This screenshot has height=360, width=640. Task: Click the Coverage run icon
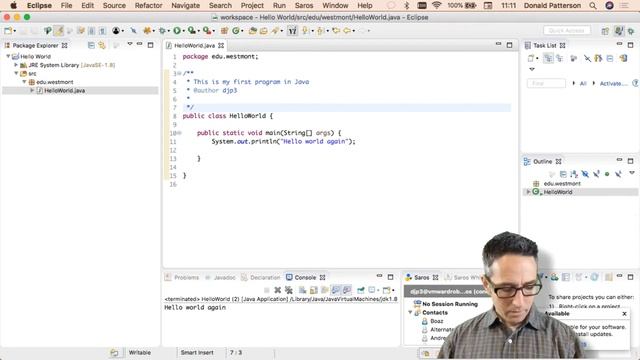(191, 31)
